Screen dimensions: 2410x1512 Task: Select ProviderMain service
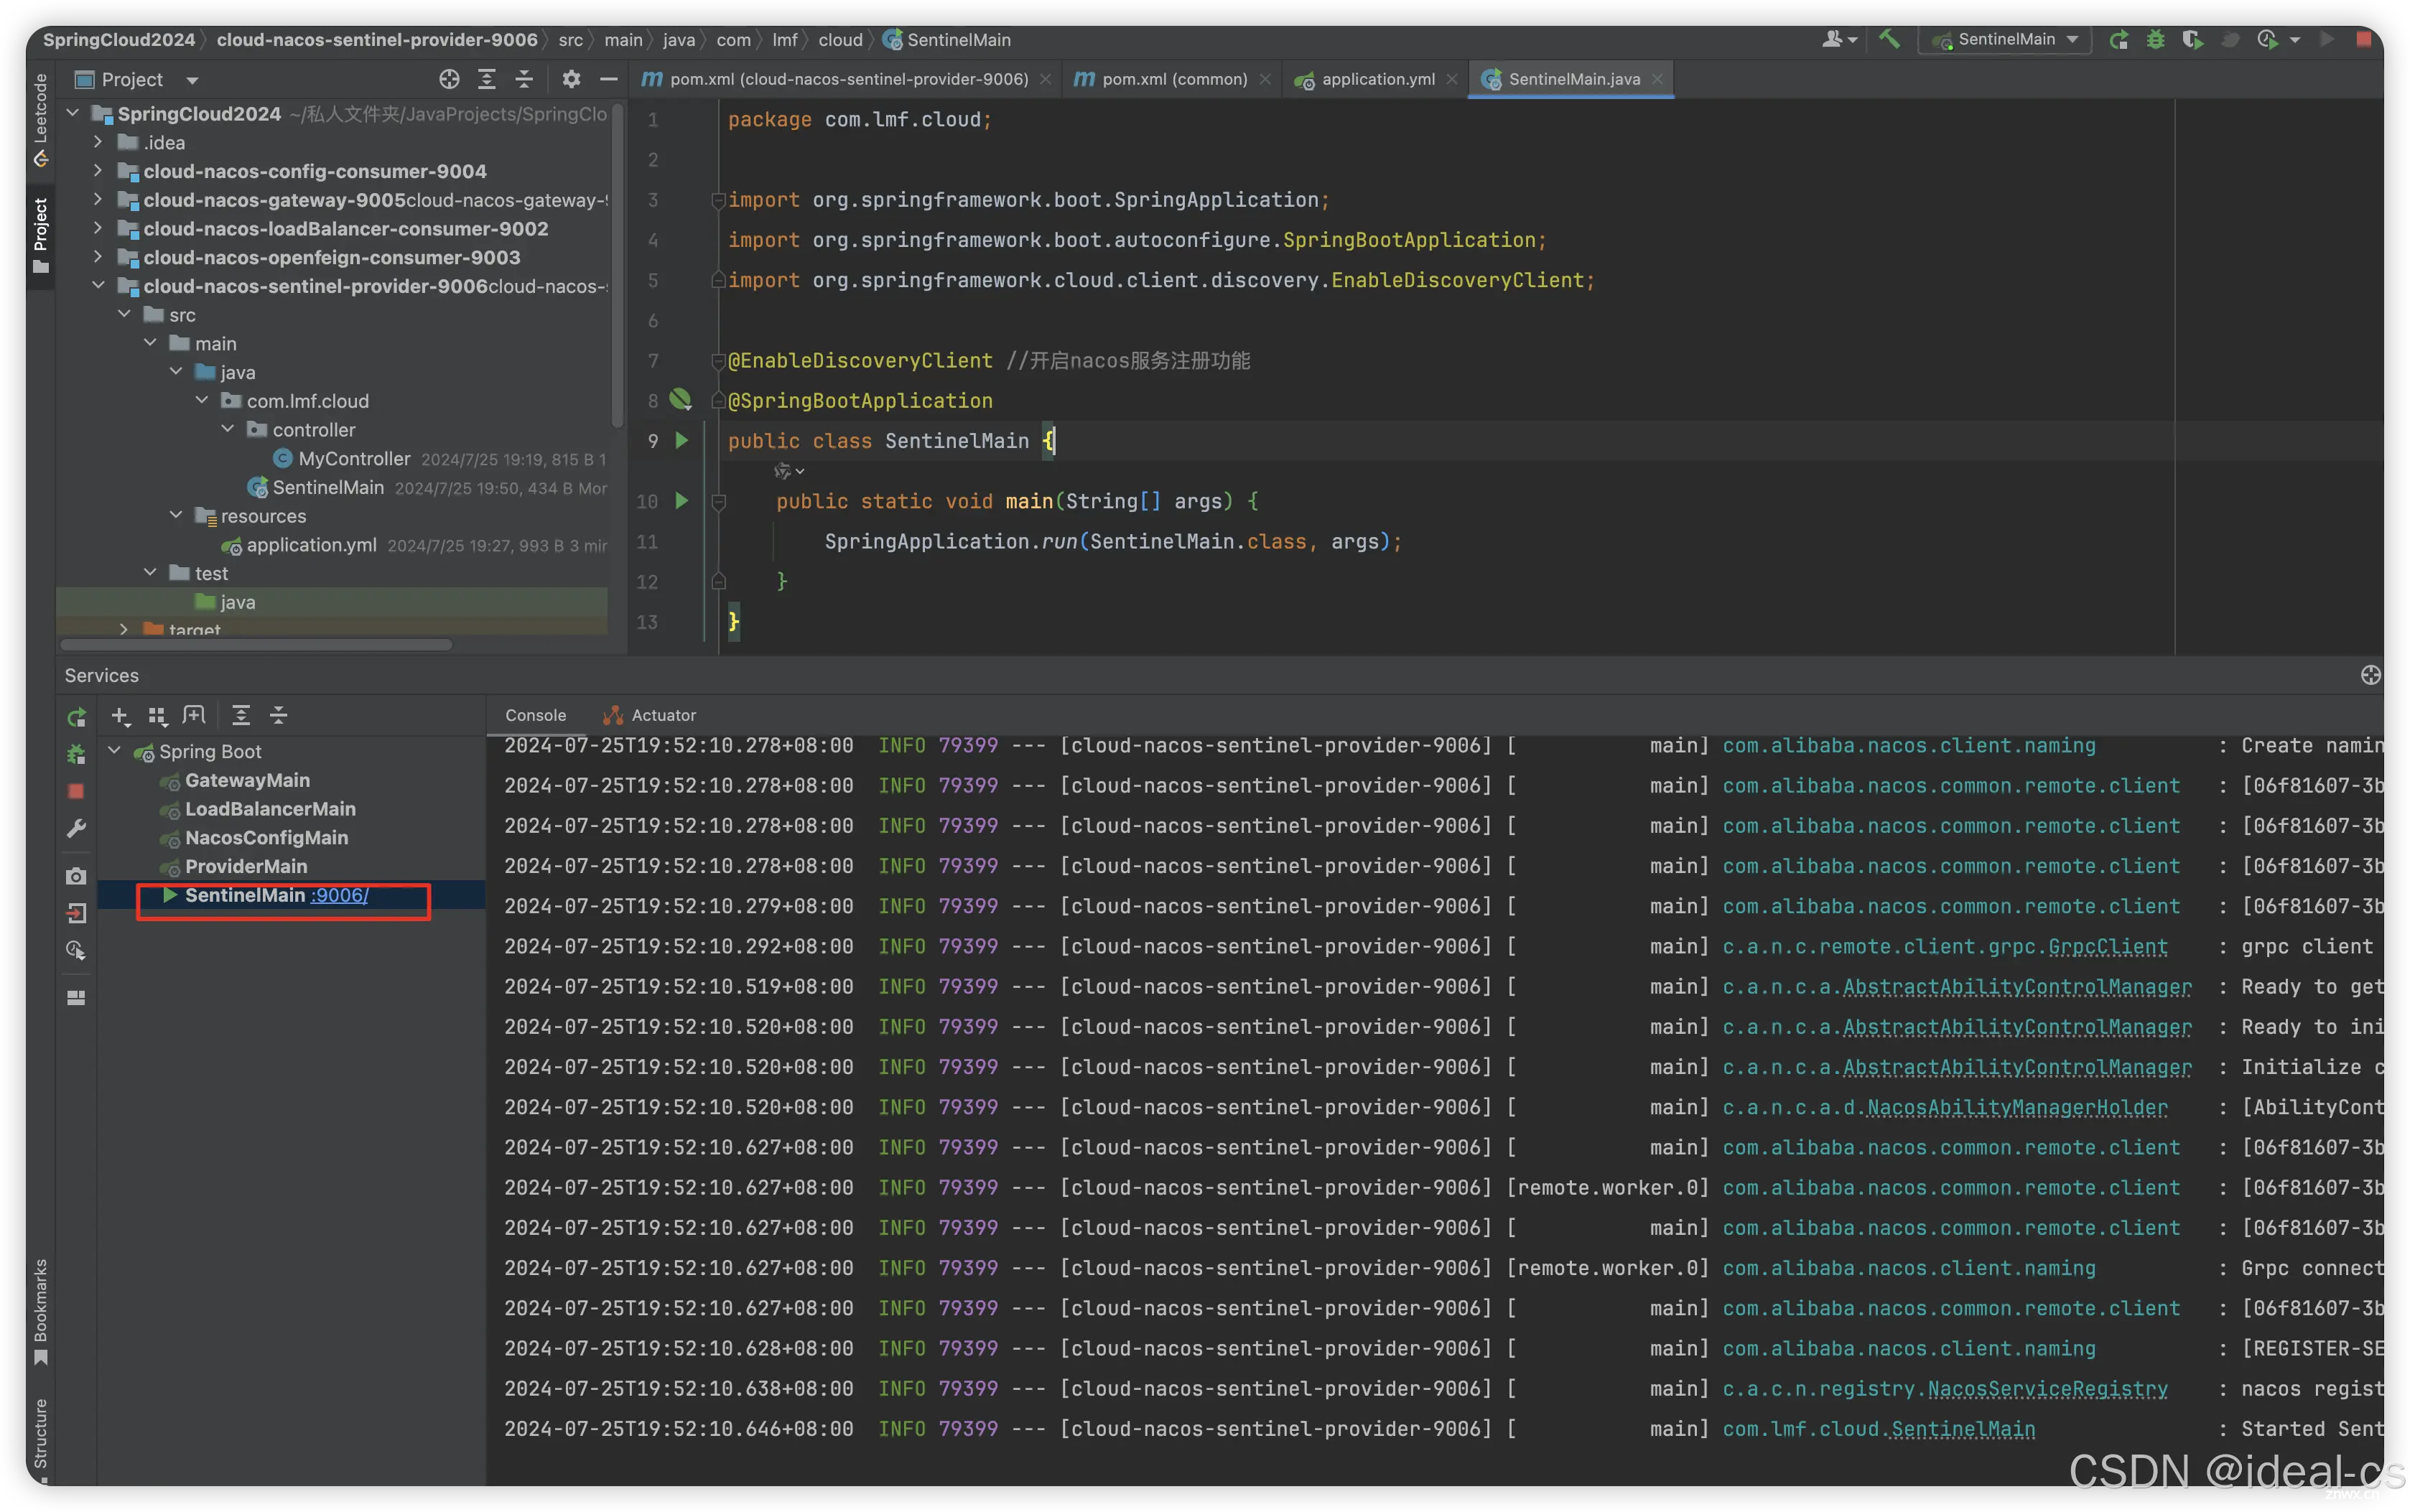coord(246,866)
